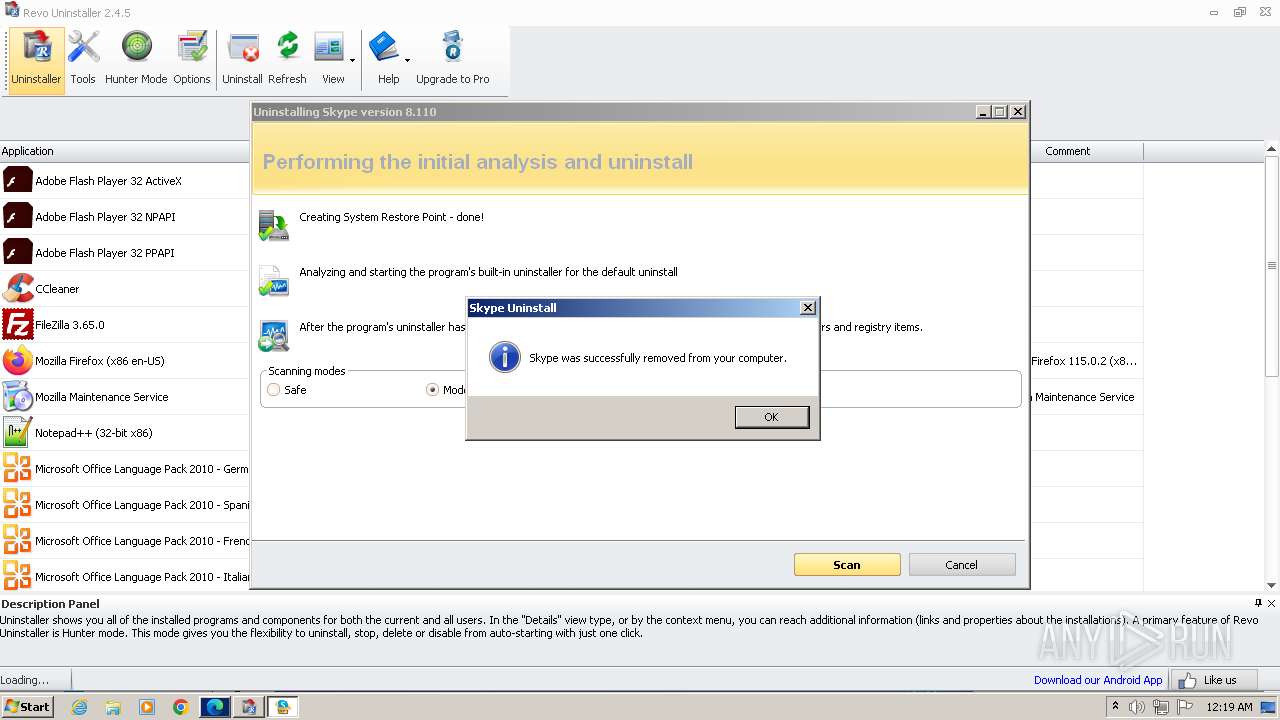Pin the Description Panel
Viewport: 1280px width, 720px height.
[1258, 603]
